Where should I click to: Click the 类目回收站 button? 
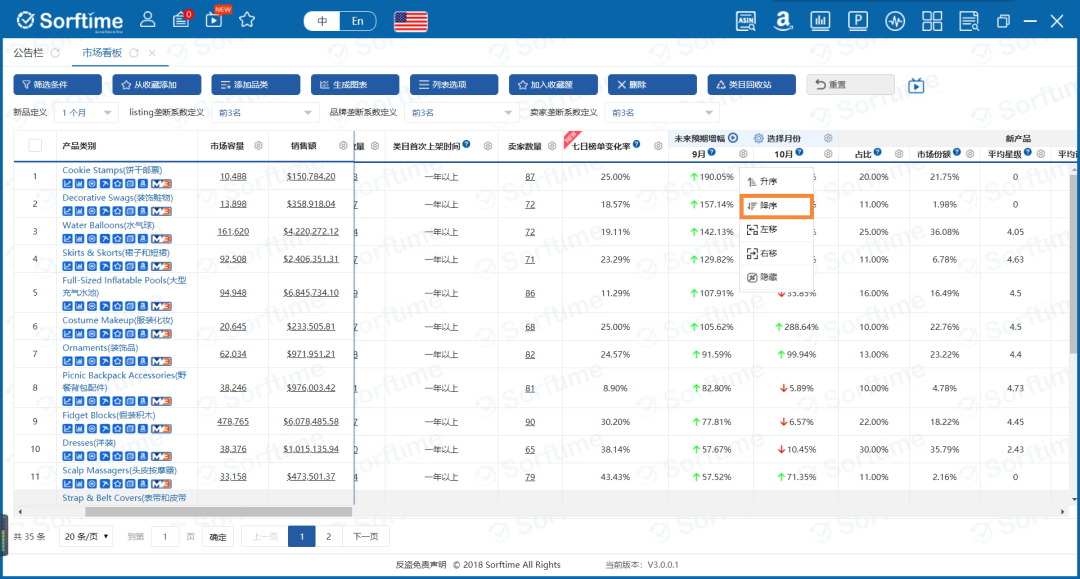tap(751, 85)
